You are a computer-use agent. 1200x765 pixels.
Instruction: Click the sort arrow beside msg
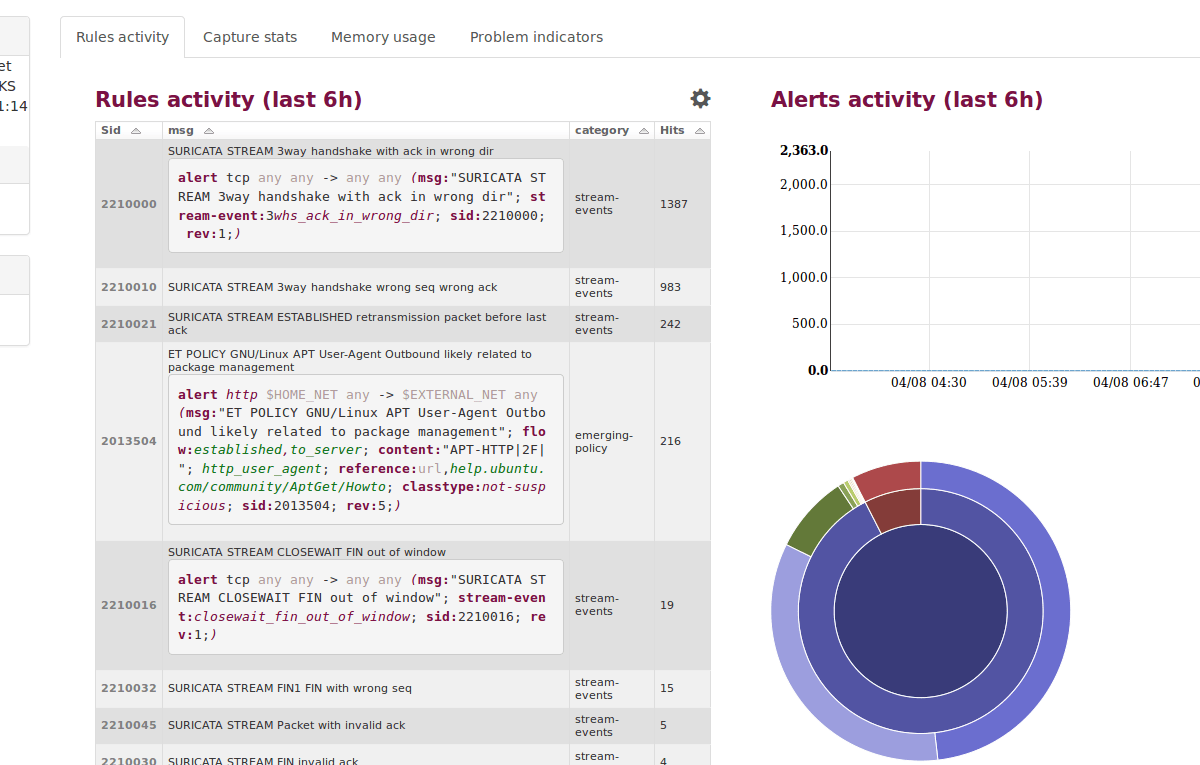click(x=209, y=131)
